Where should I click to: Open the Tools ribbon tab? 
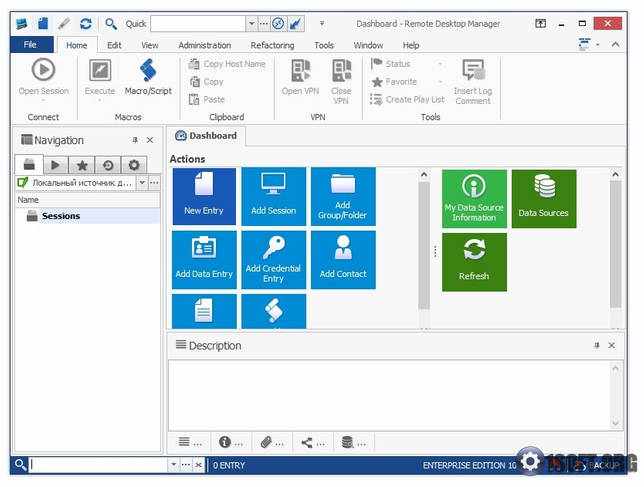click(324, 45)
